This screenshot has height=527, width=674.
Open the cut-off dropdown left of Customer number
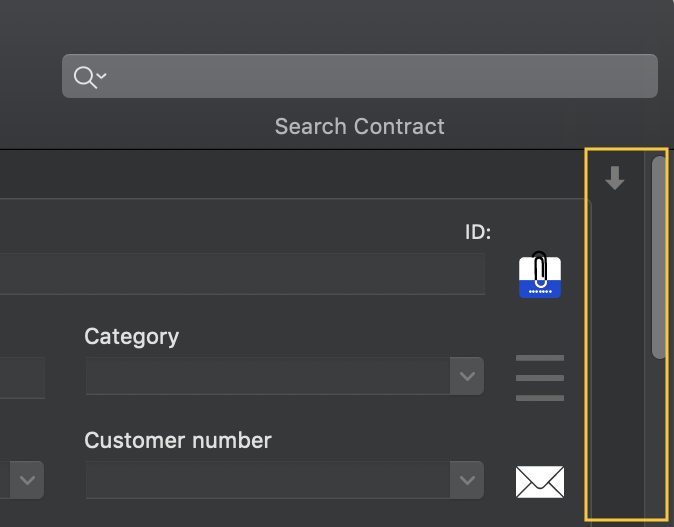(x=27, y=480)
